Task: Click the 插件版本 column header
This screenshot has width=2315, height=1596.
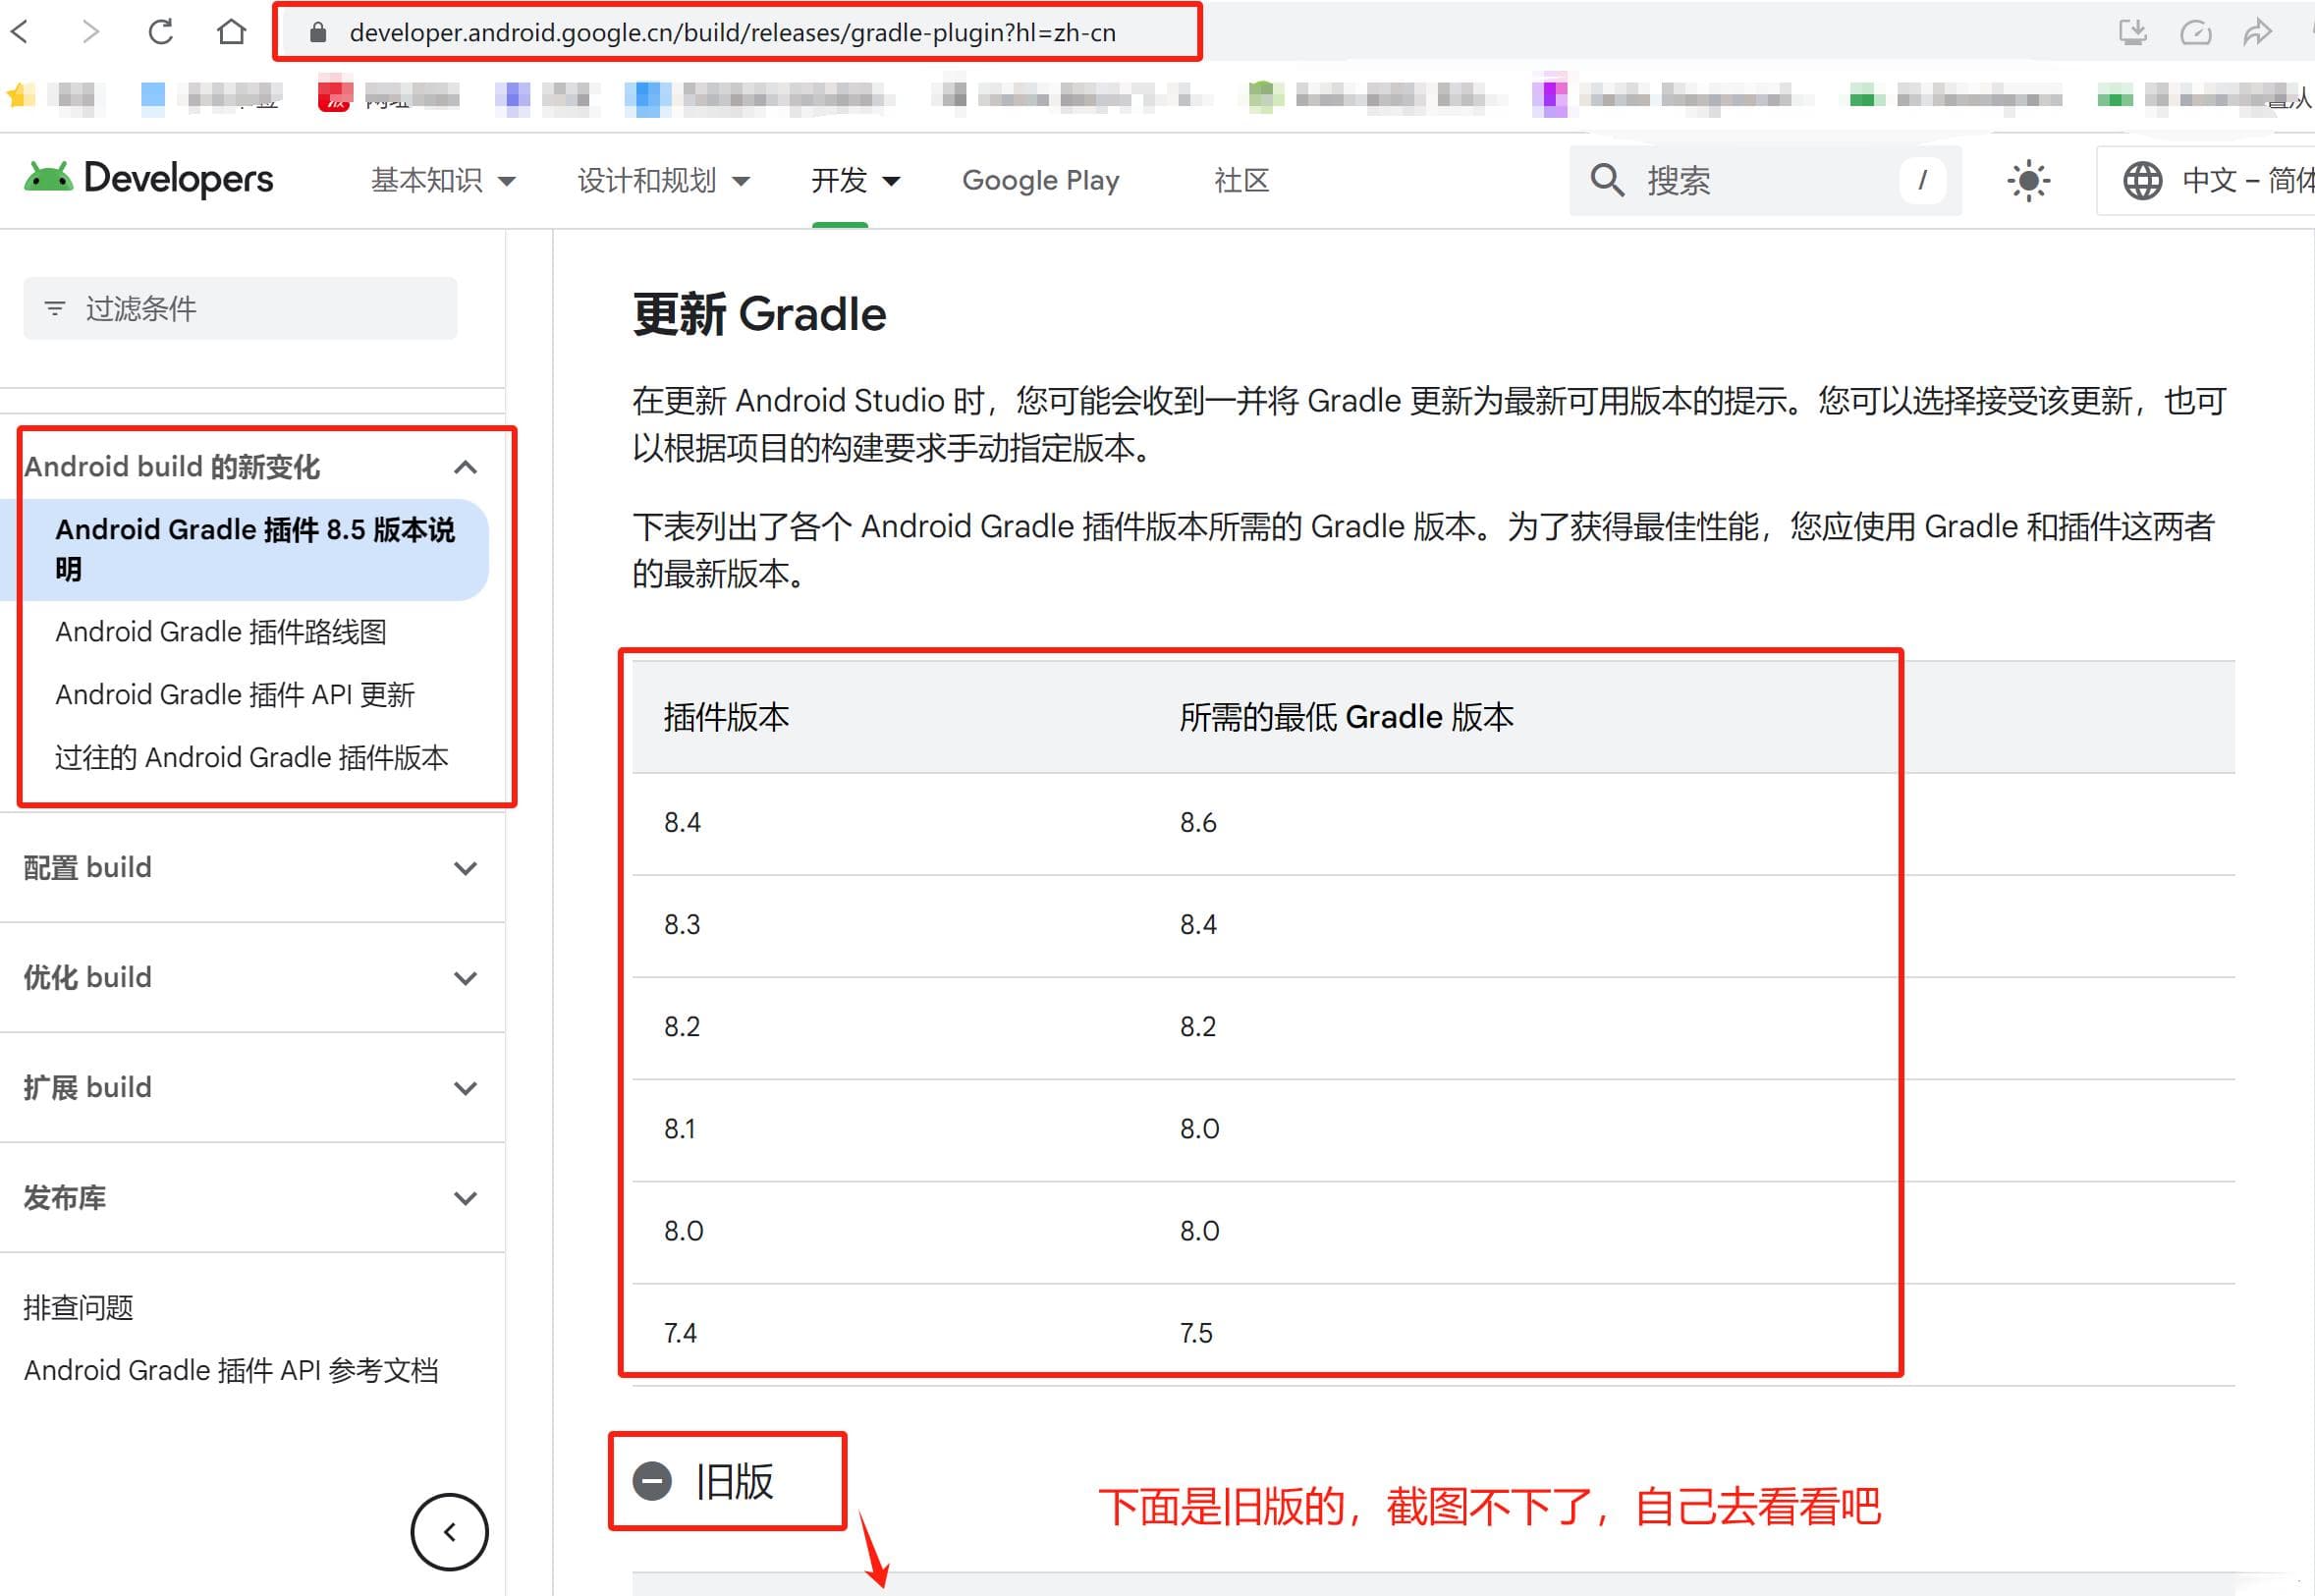Action: coord(727,717)
